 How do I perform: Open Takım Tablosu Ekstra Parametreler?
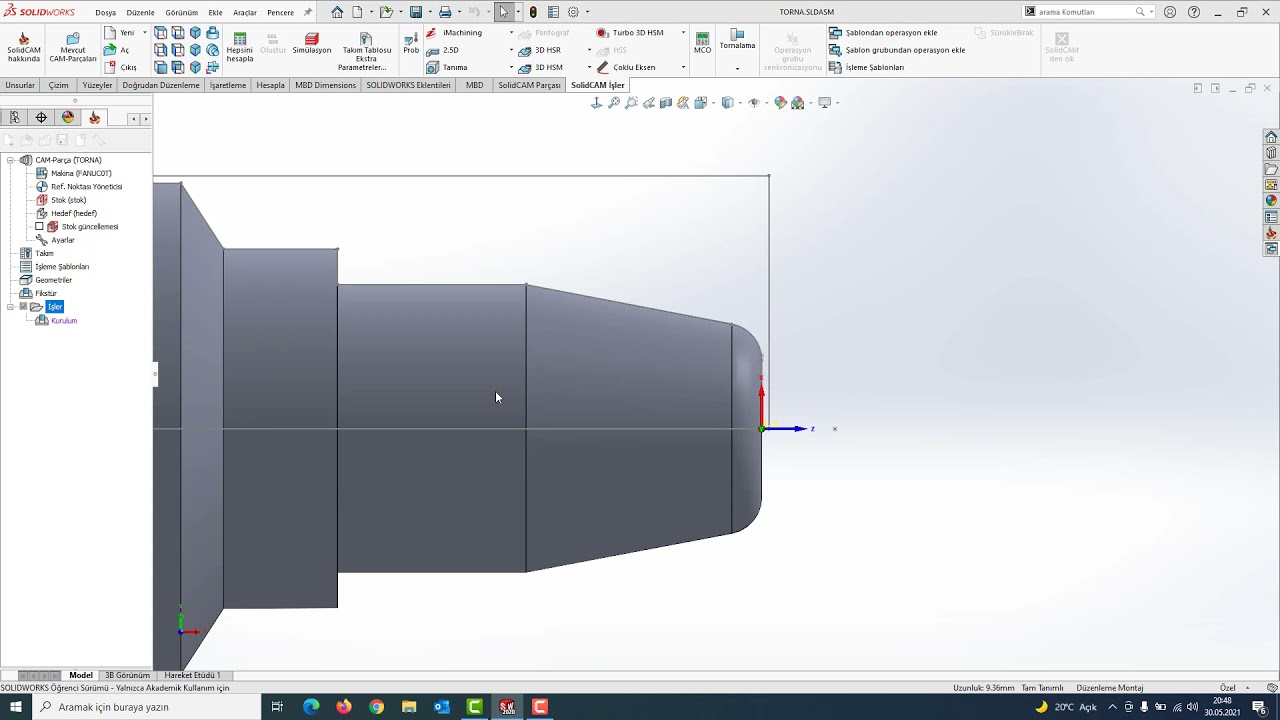366,51
